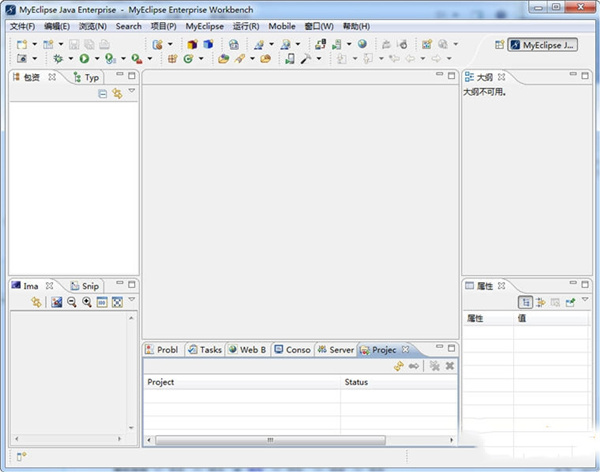Image resolution: width=600 pixels, height=472 pixels.
Task: Click the run (green play) toolbar icon
Action: click(x=85, y=59)
